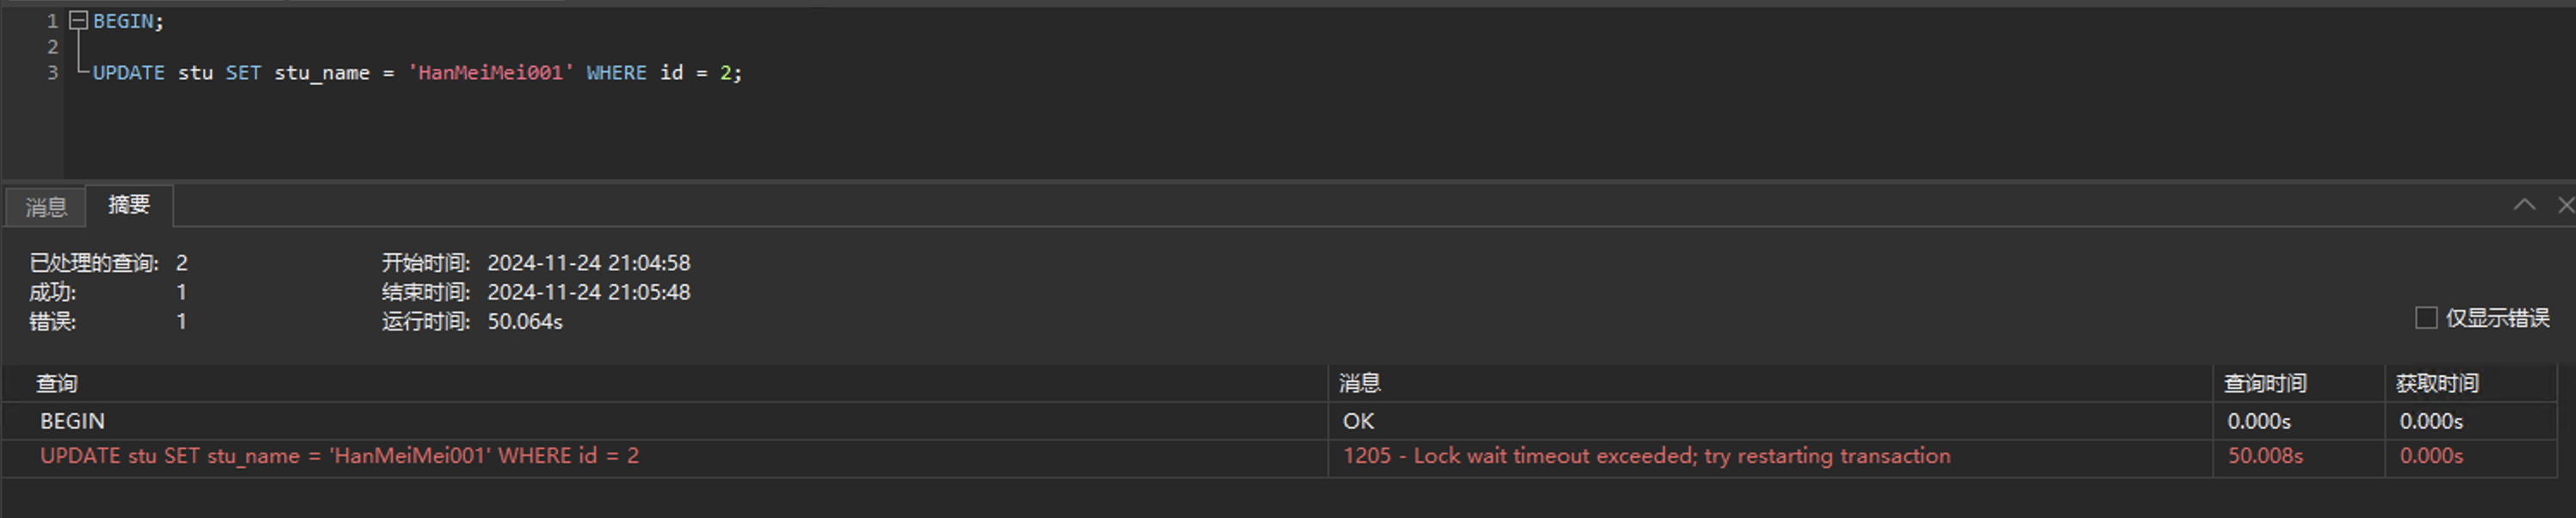Place cursor in the 'HanMeiMei001' string
2576x518 pixels.
tap(490, 73)
